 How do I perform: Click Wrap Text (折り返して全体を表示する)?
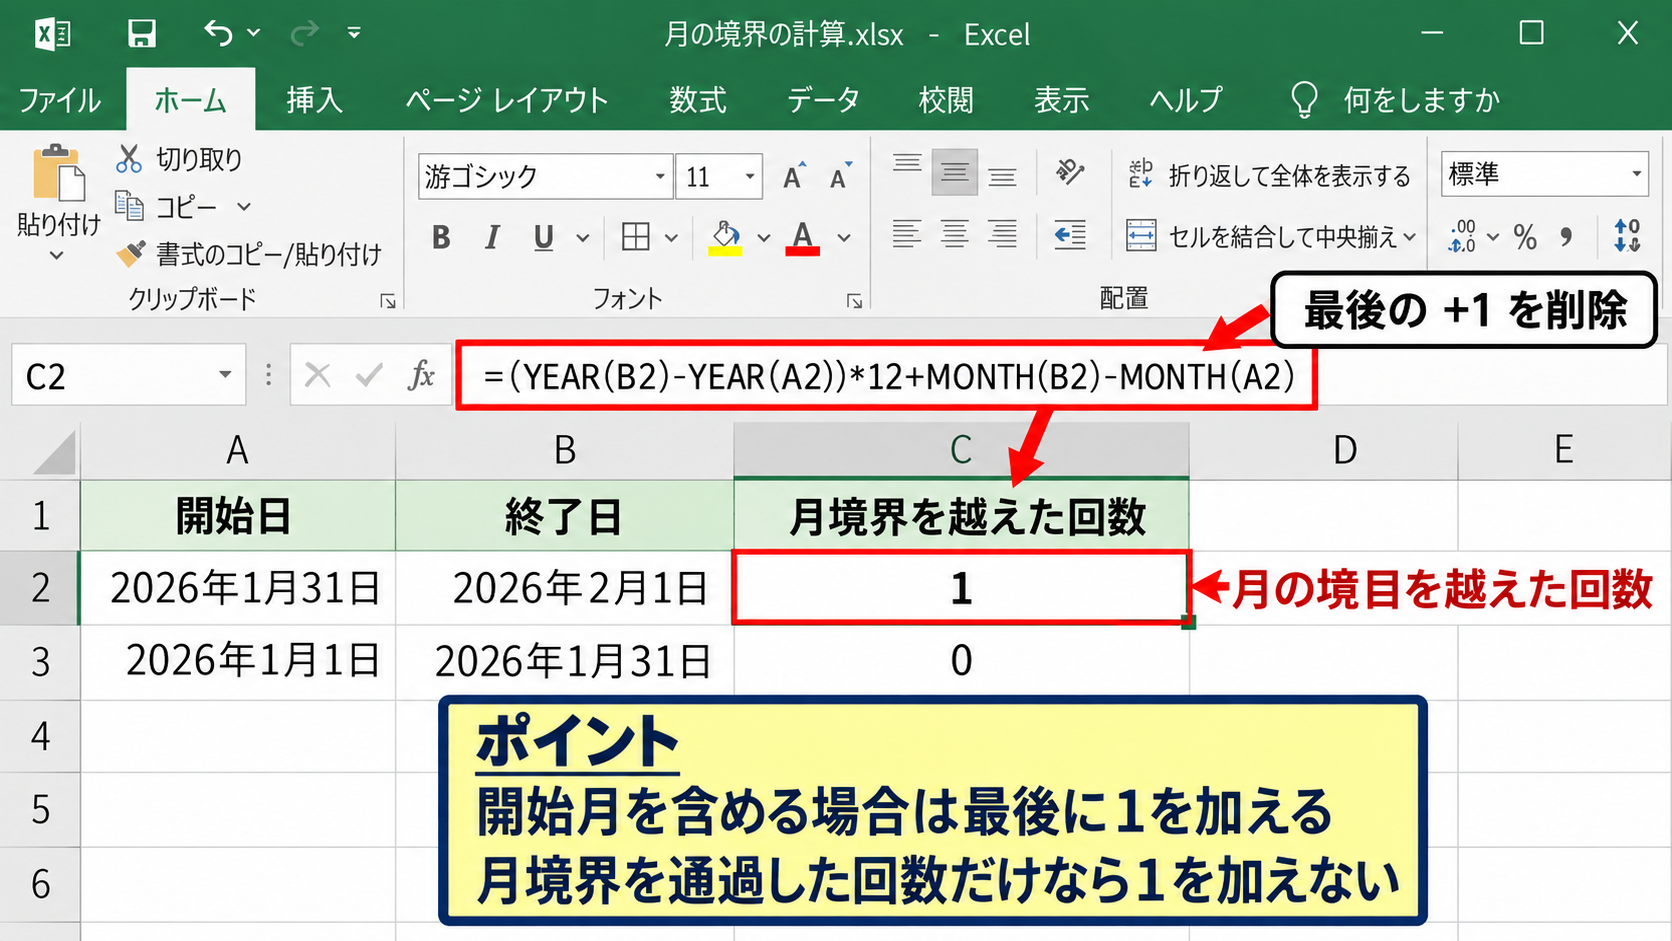(x=1269, y=175)
